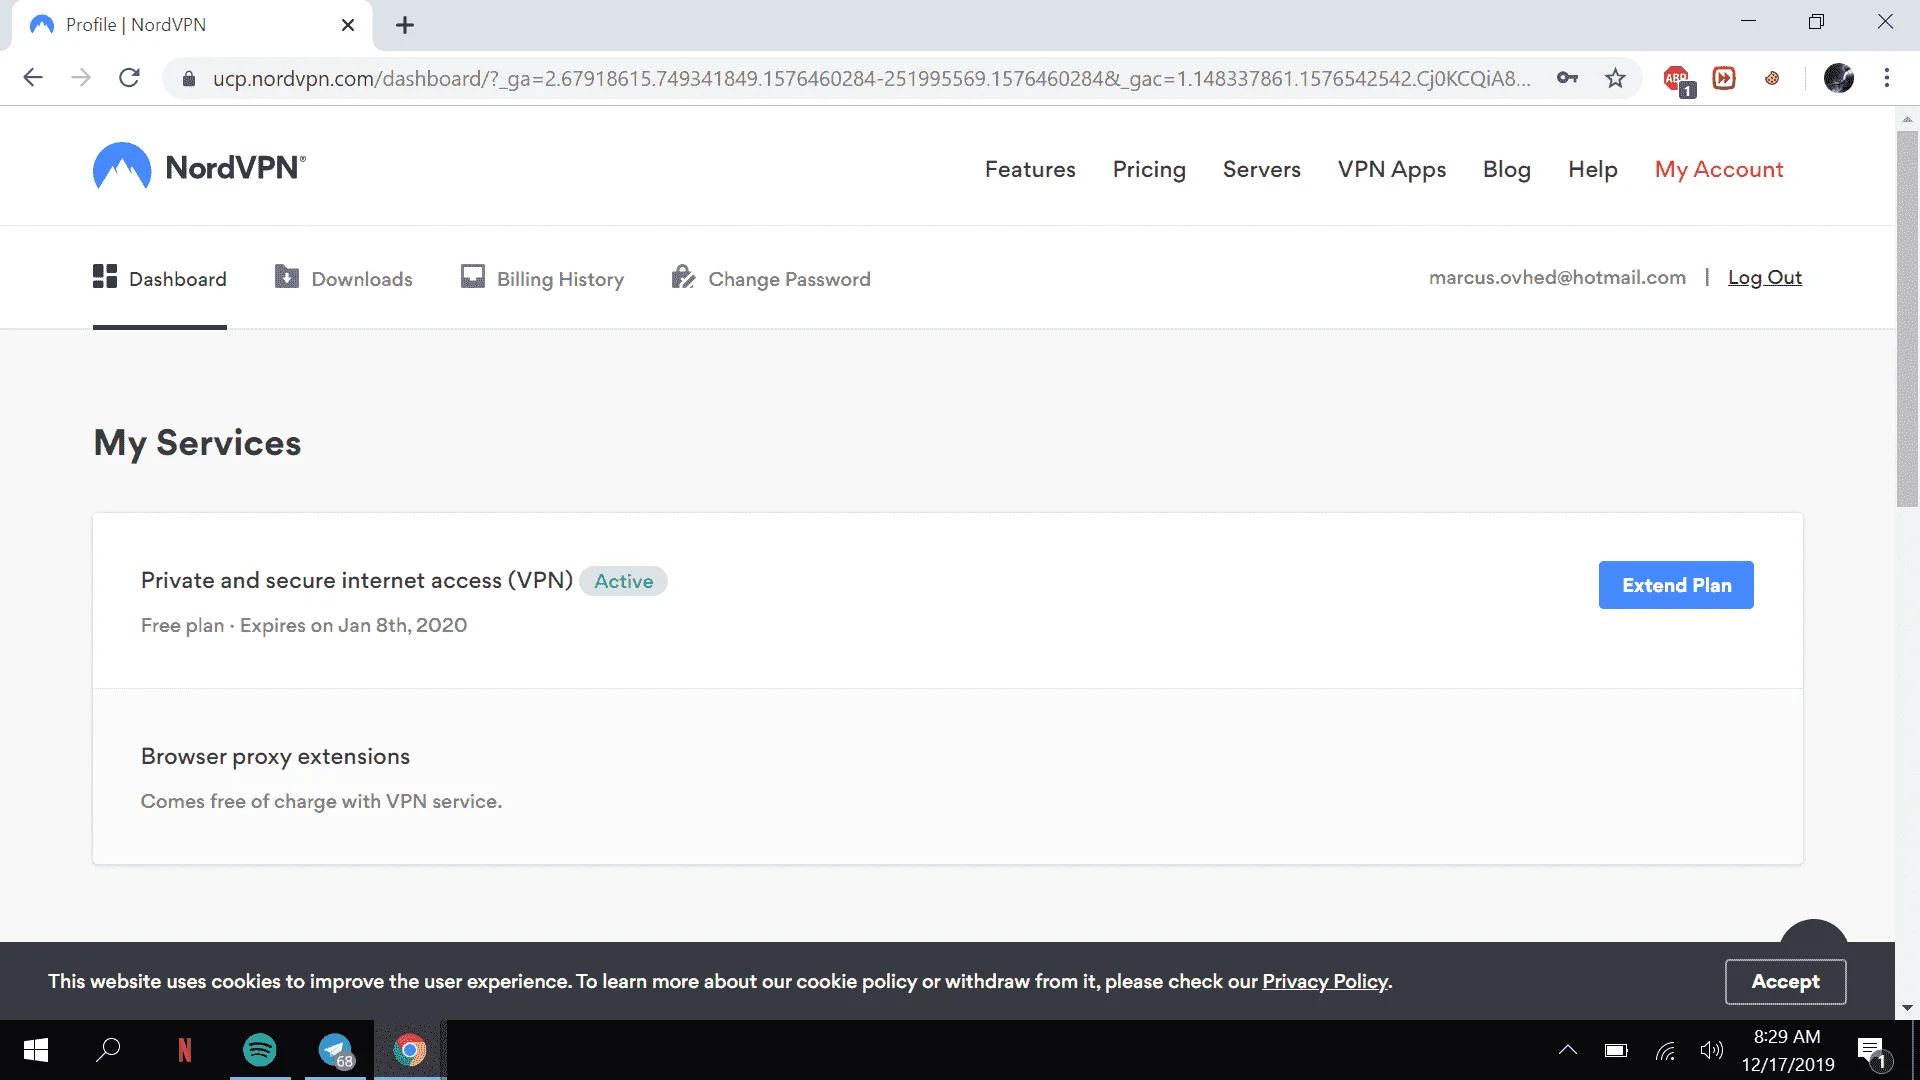Click the scrollbar up arrow

pyautogui.click(x=1907, y=118)
